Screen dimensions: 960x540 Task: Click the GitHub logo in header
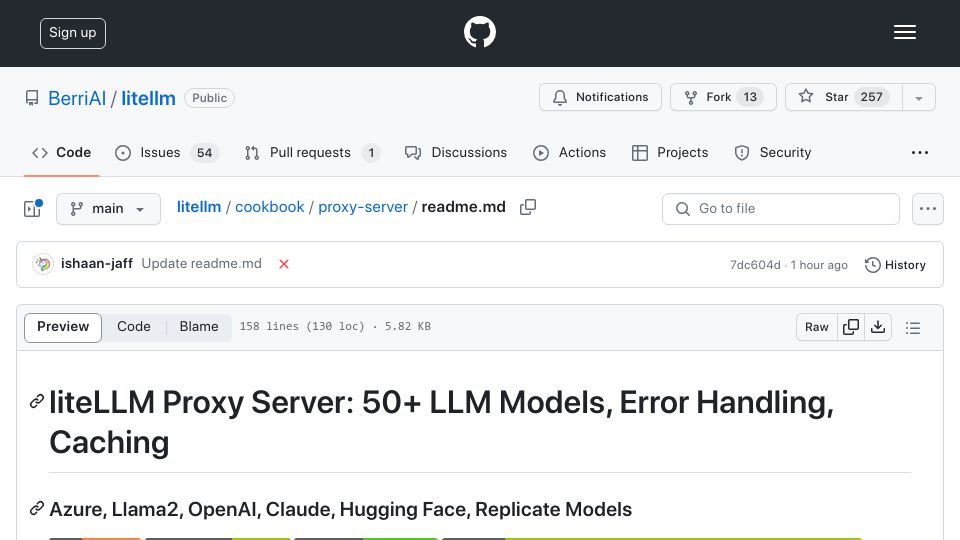pos(479,32)
